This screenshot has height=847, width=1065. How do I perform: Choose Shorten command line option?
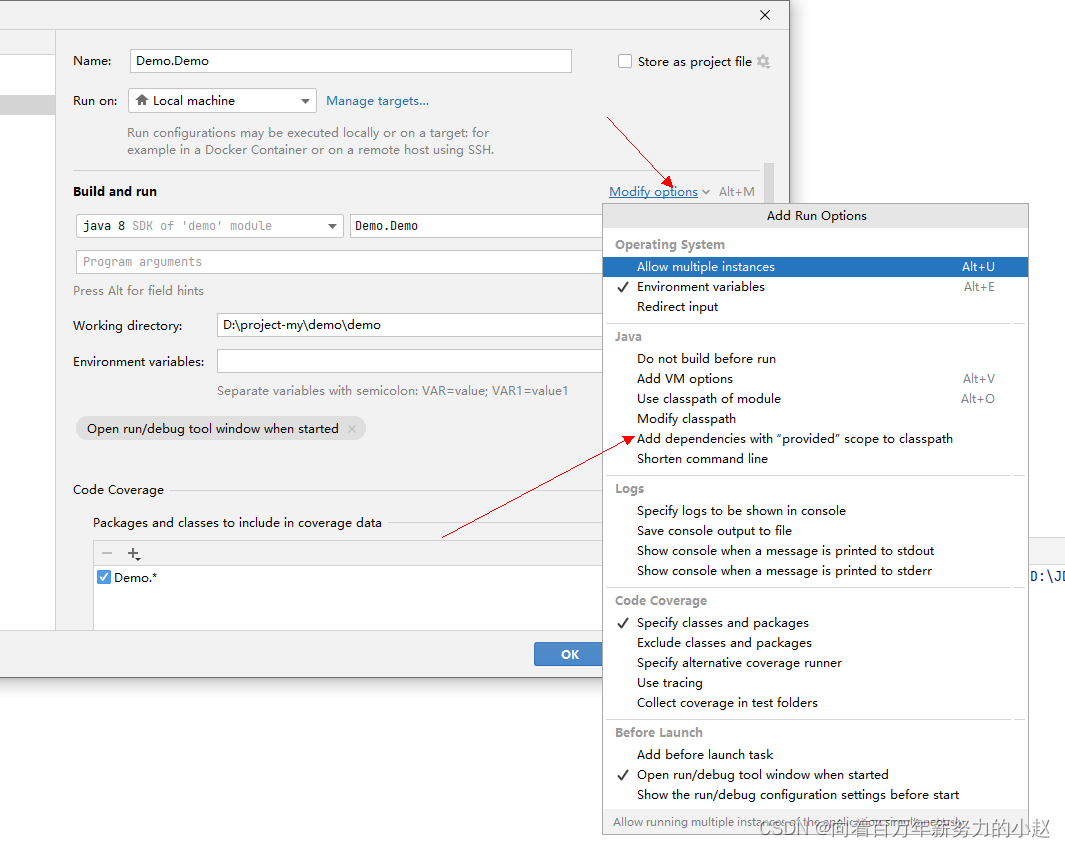pos(702,458)
